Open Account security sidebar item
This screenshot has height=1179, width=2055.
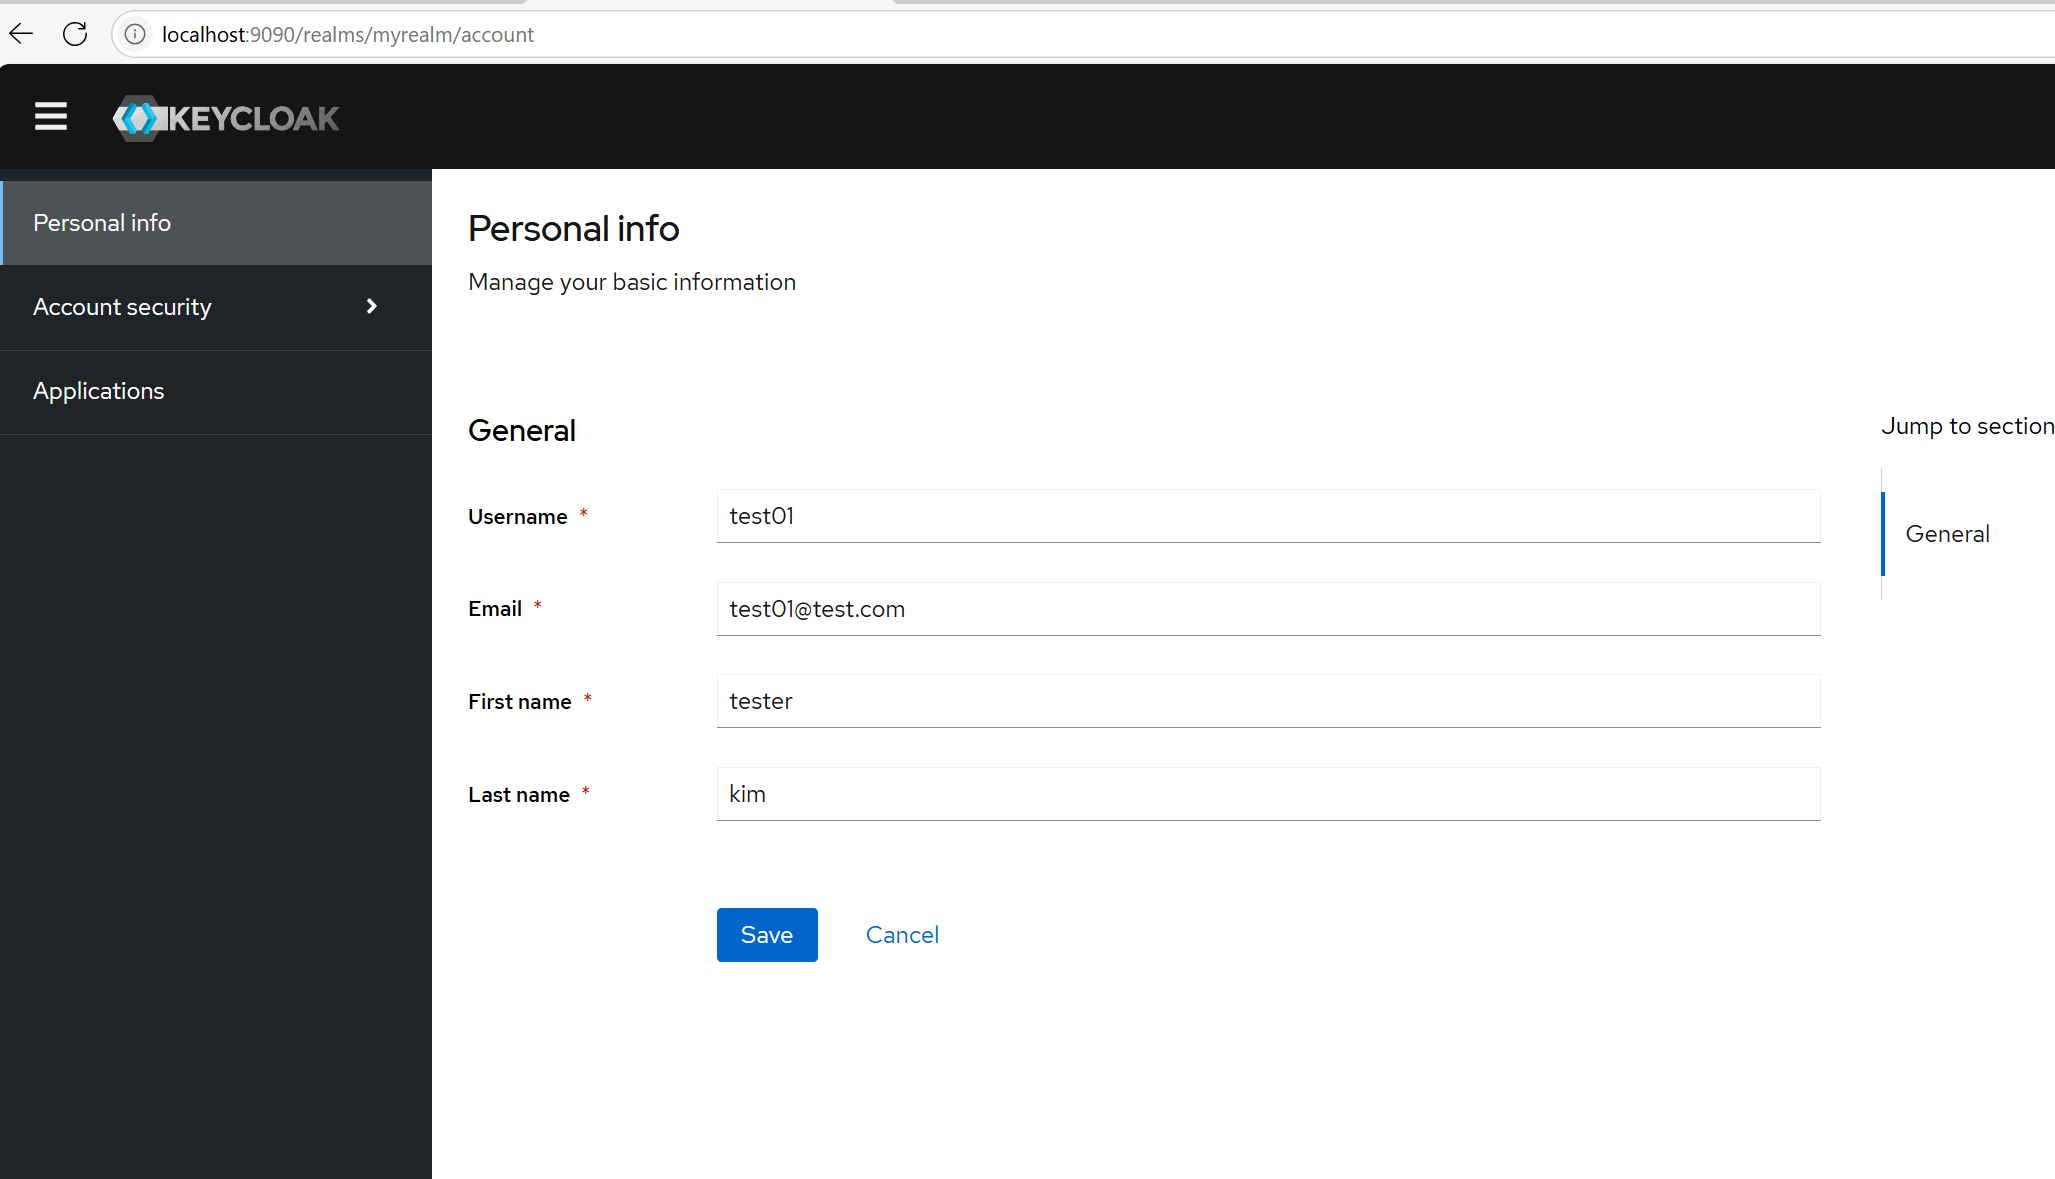(122, 307)
